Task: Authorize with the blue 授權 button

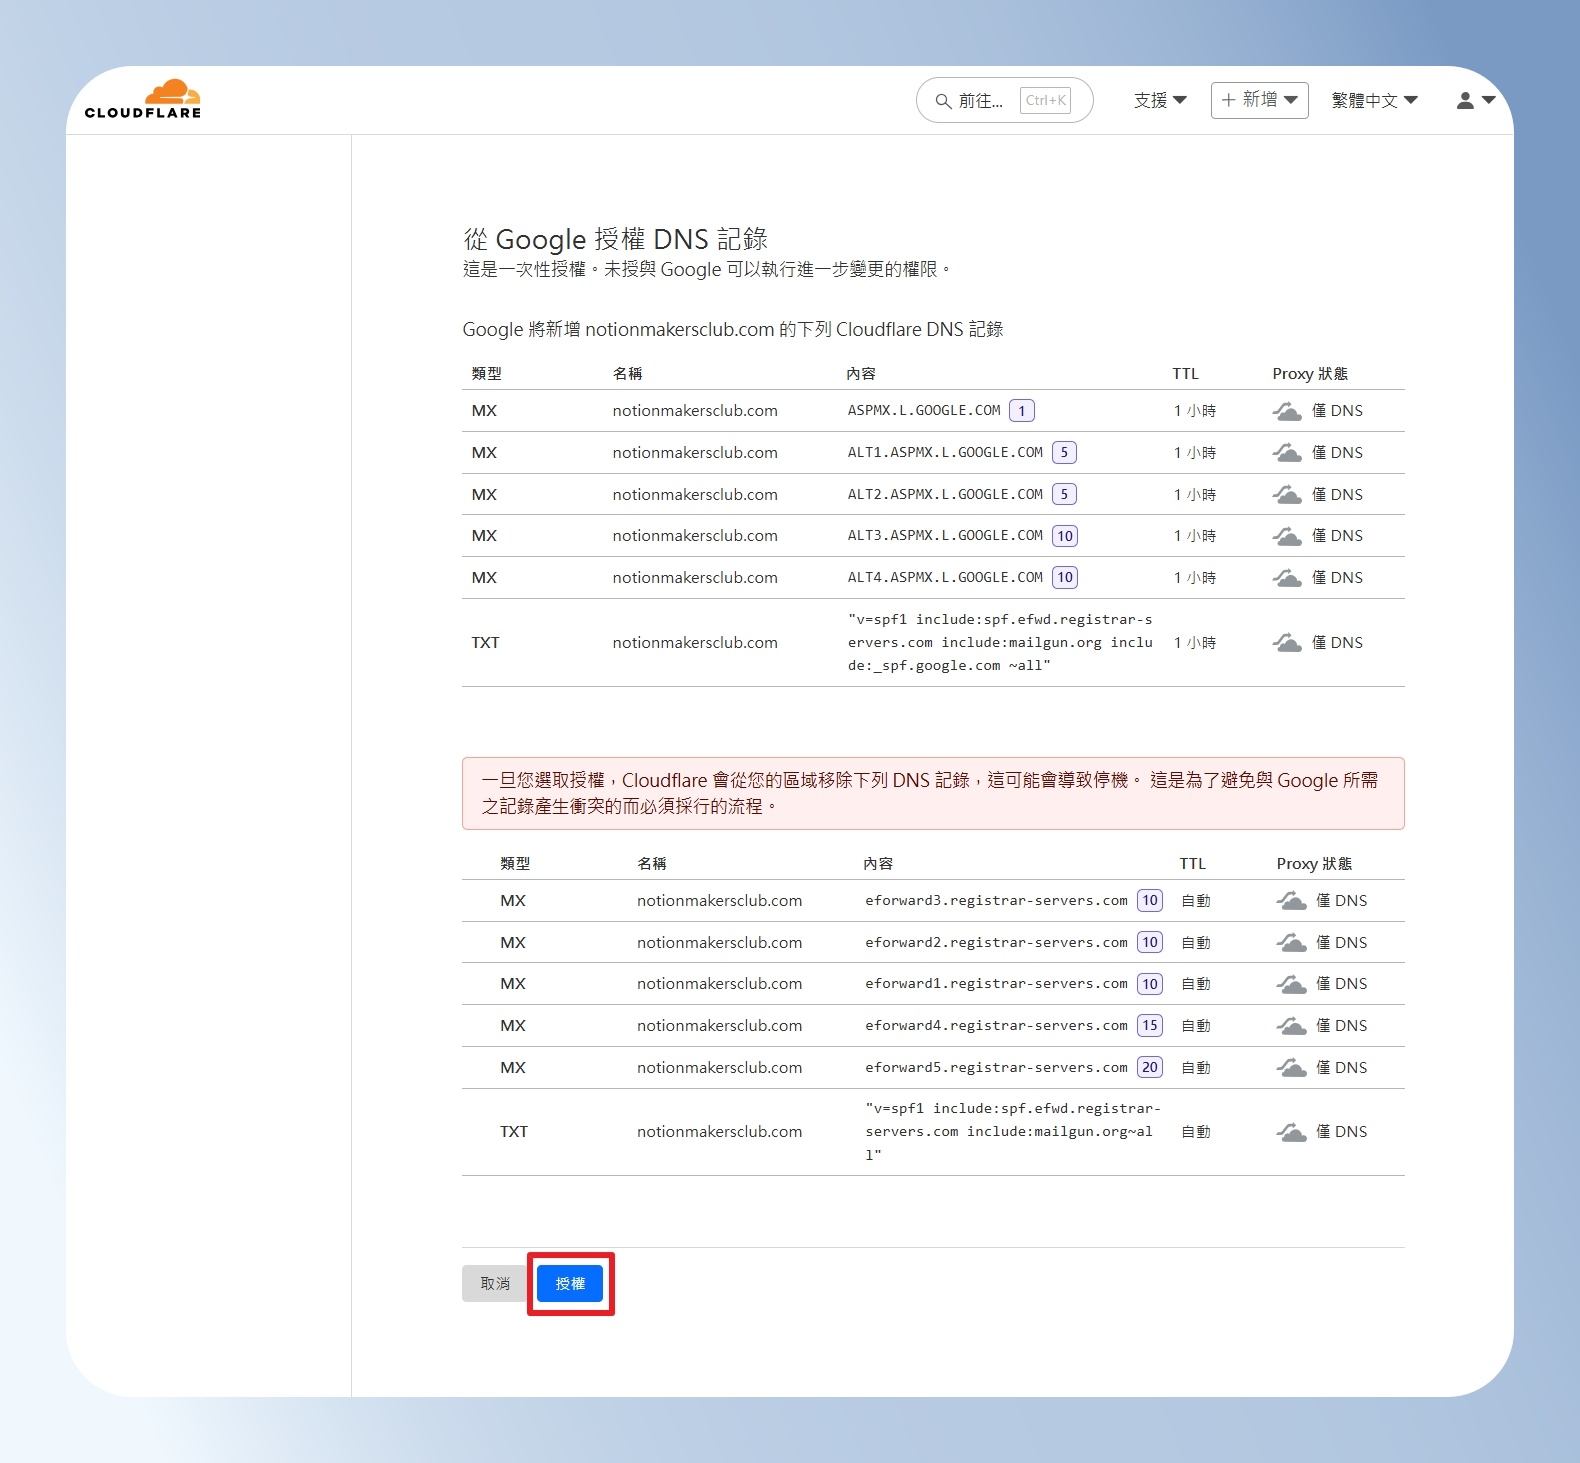Action: tap(570, 1284)
